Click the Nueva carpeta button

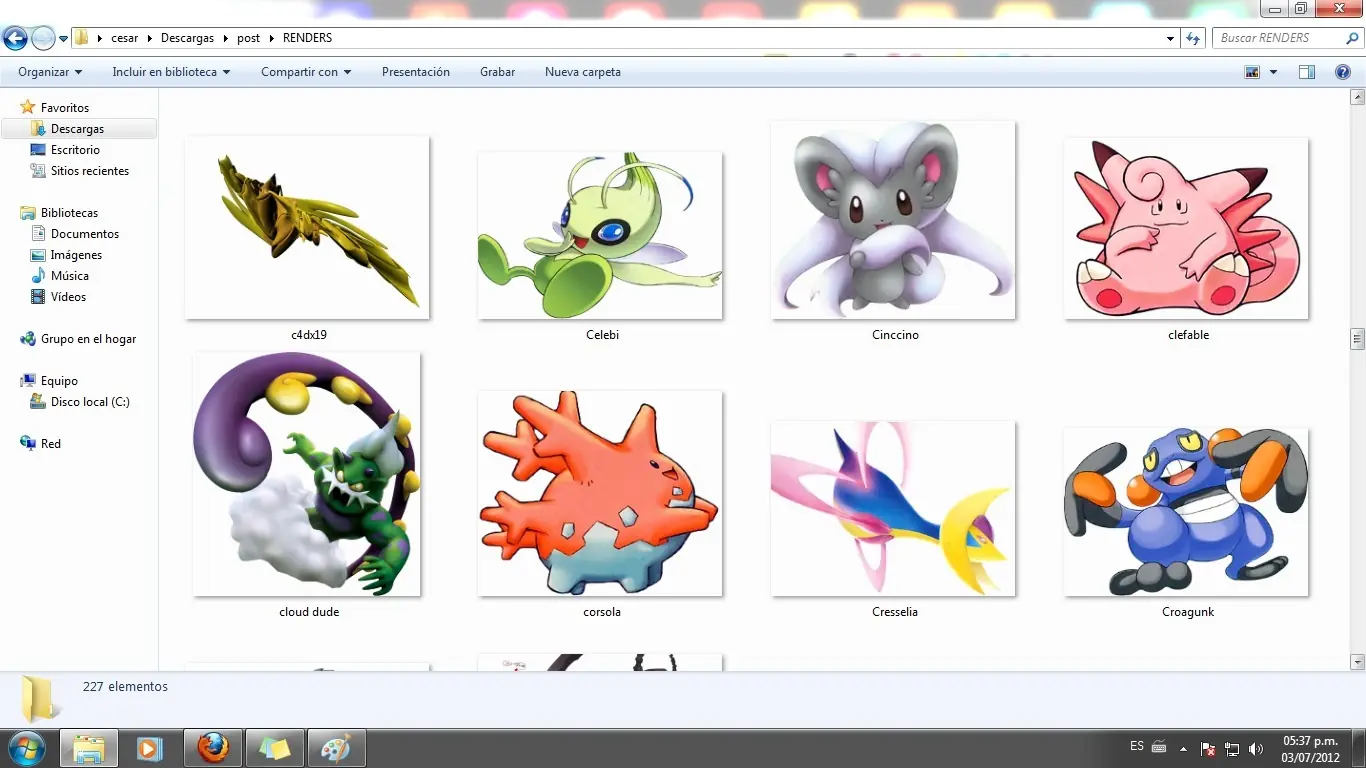(583, 72)
